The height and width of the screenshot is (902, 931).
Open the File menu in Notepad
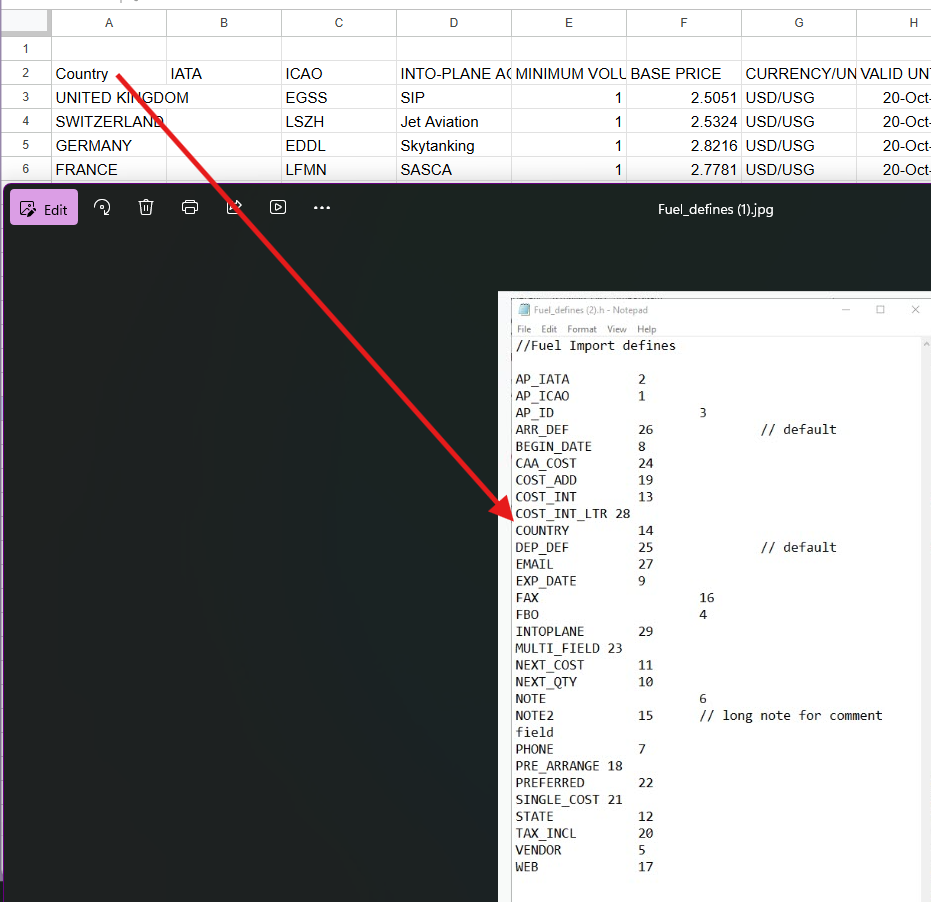click(524, 329)
